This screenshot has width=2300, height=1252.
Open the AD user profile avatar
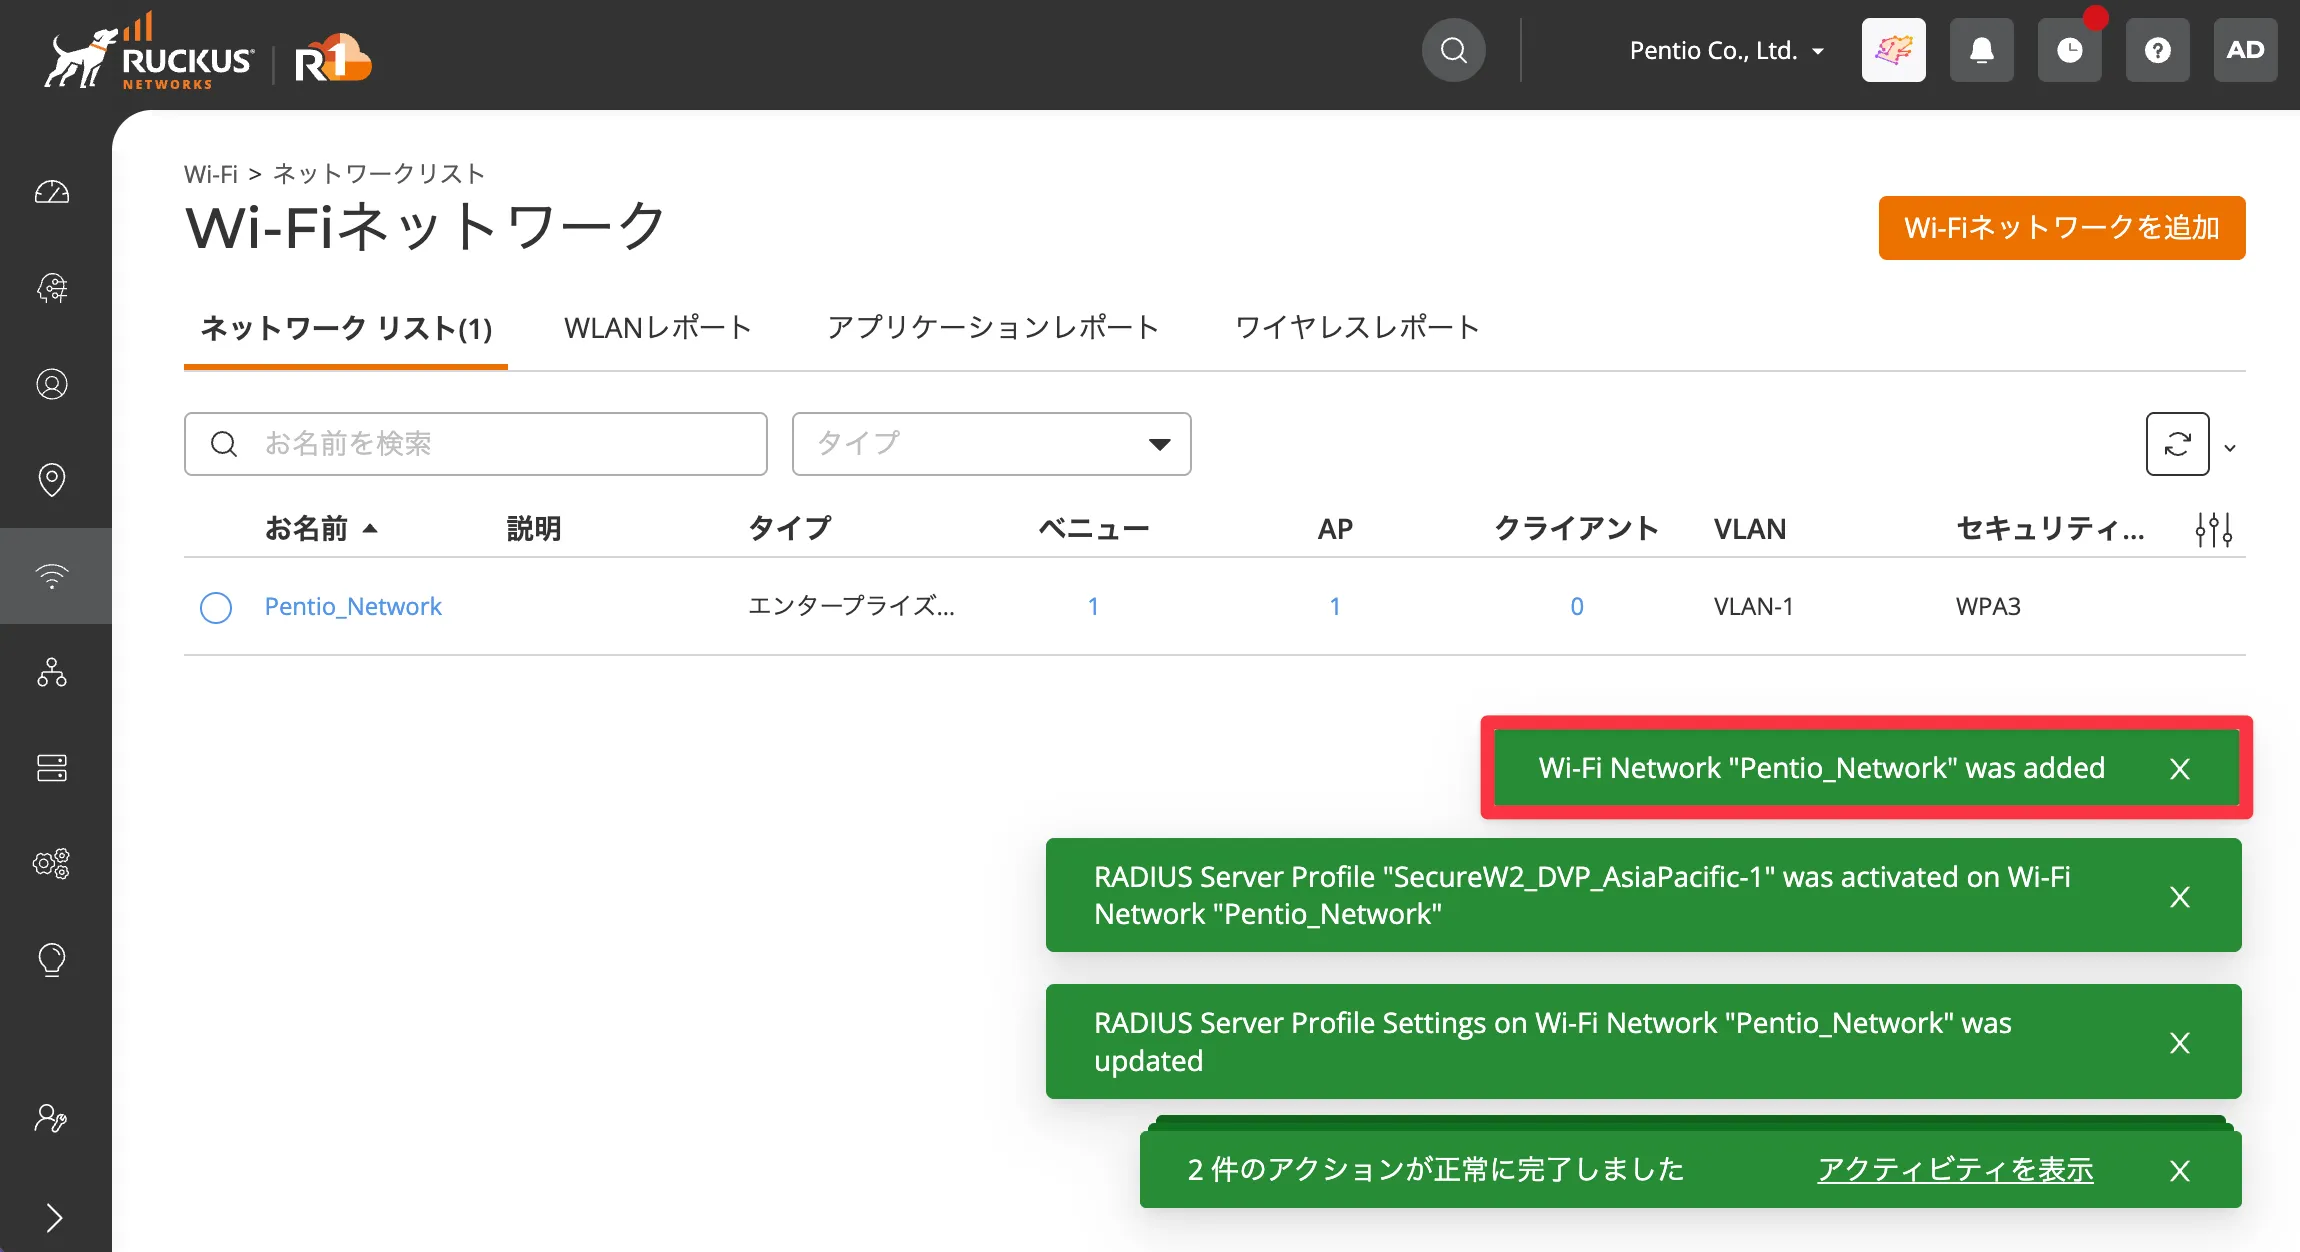point(2246,50)
